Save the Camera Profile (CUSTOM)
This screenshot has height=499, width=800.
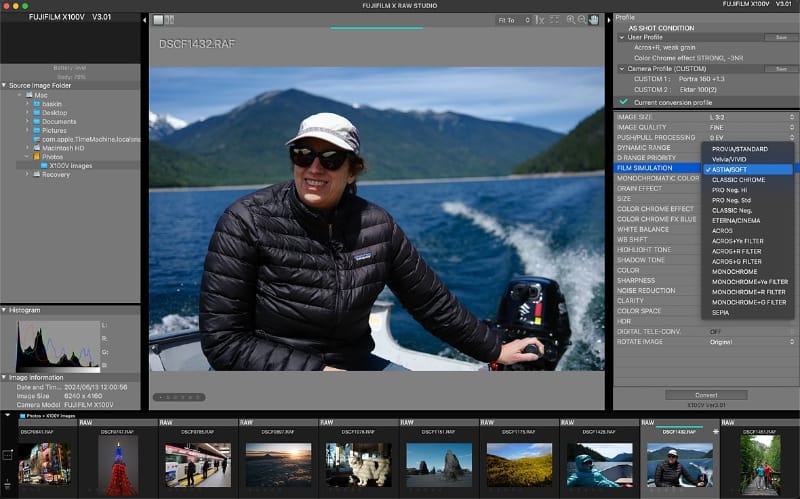781,68
